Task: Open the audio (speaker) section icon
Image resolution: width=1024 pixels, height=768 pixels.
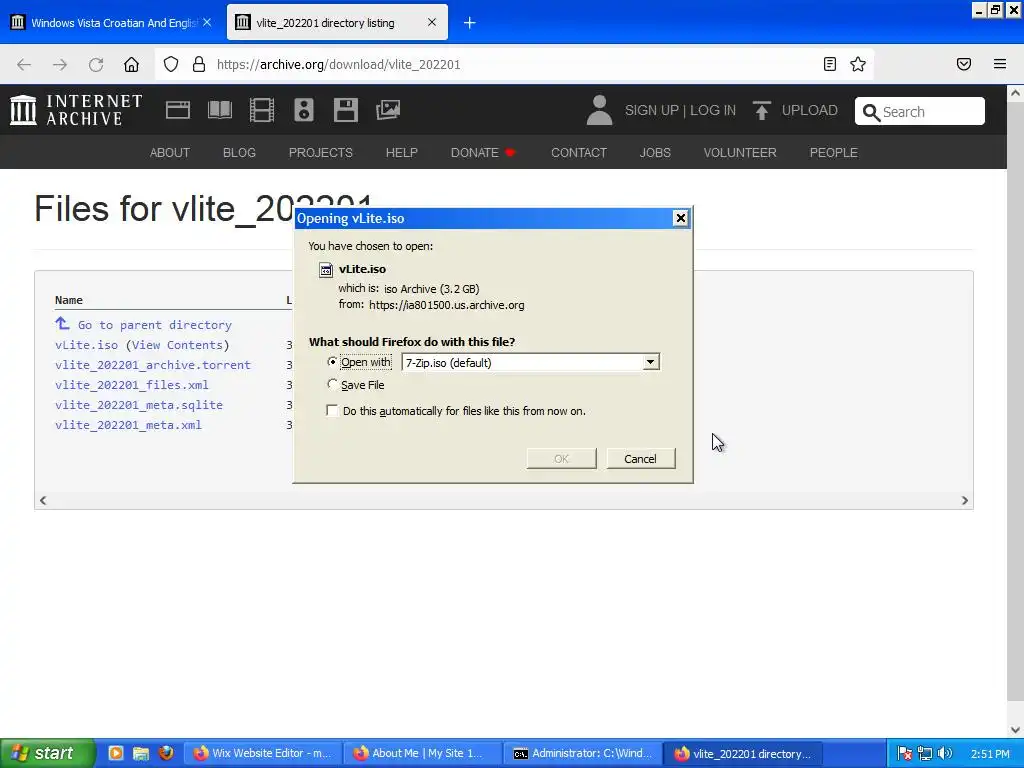Action: 304,110
